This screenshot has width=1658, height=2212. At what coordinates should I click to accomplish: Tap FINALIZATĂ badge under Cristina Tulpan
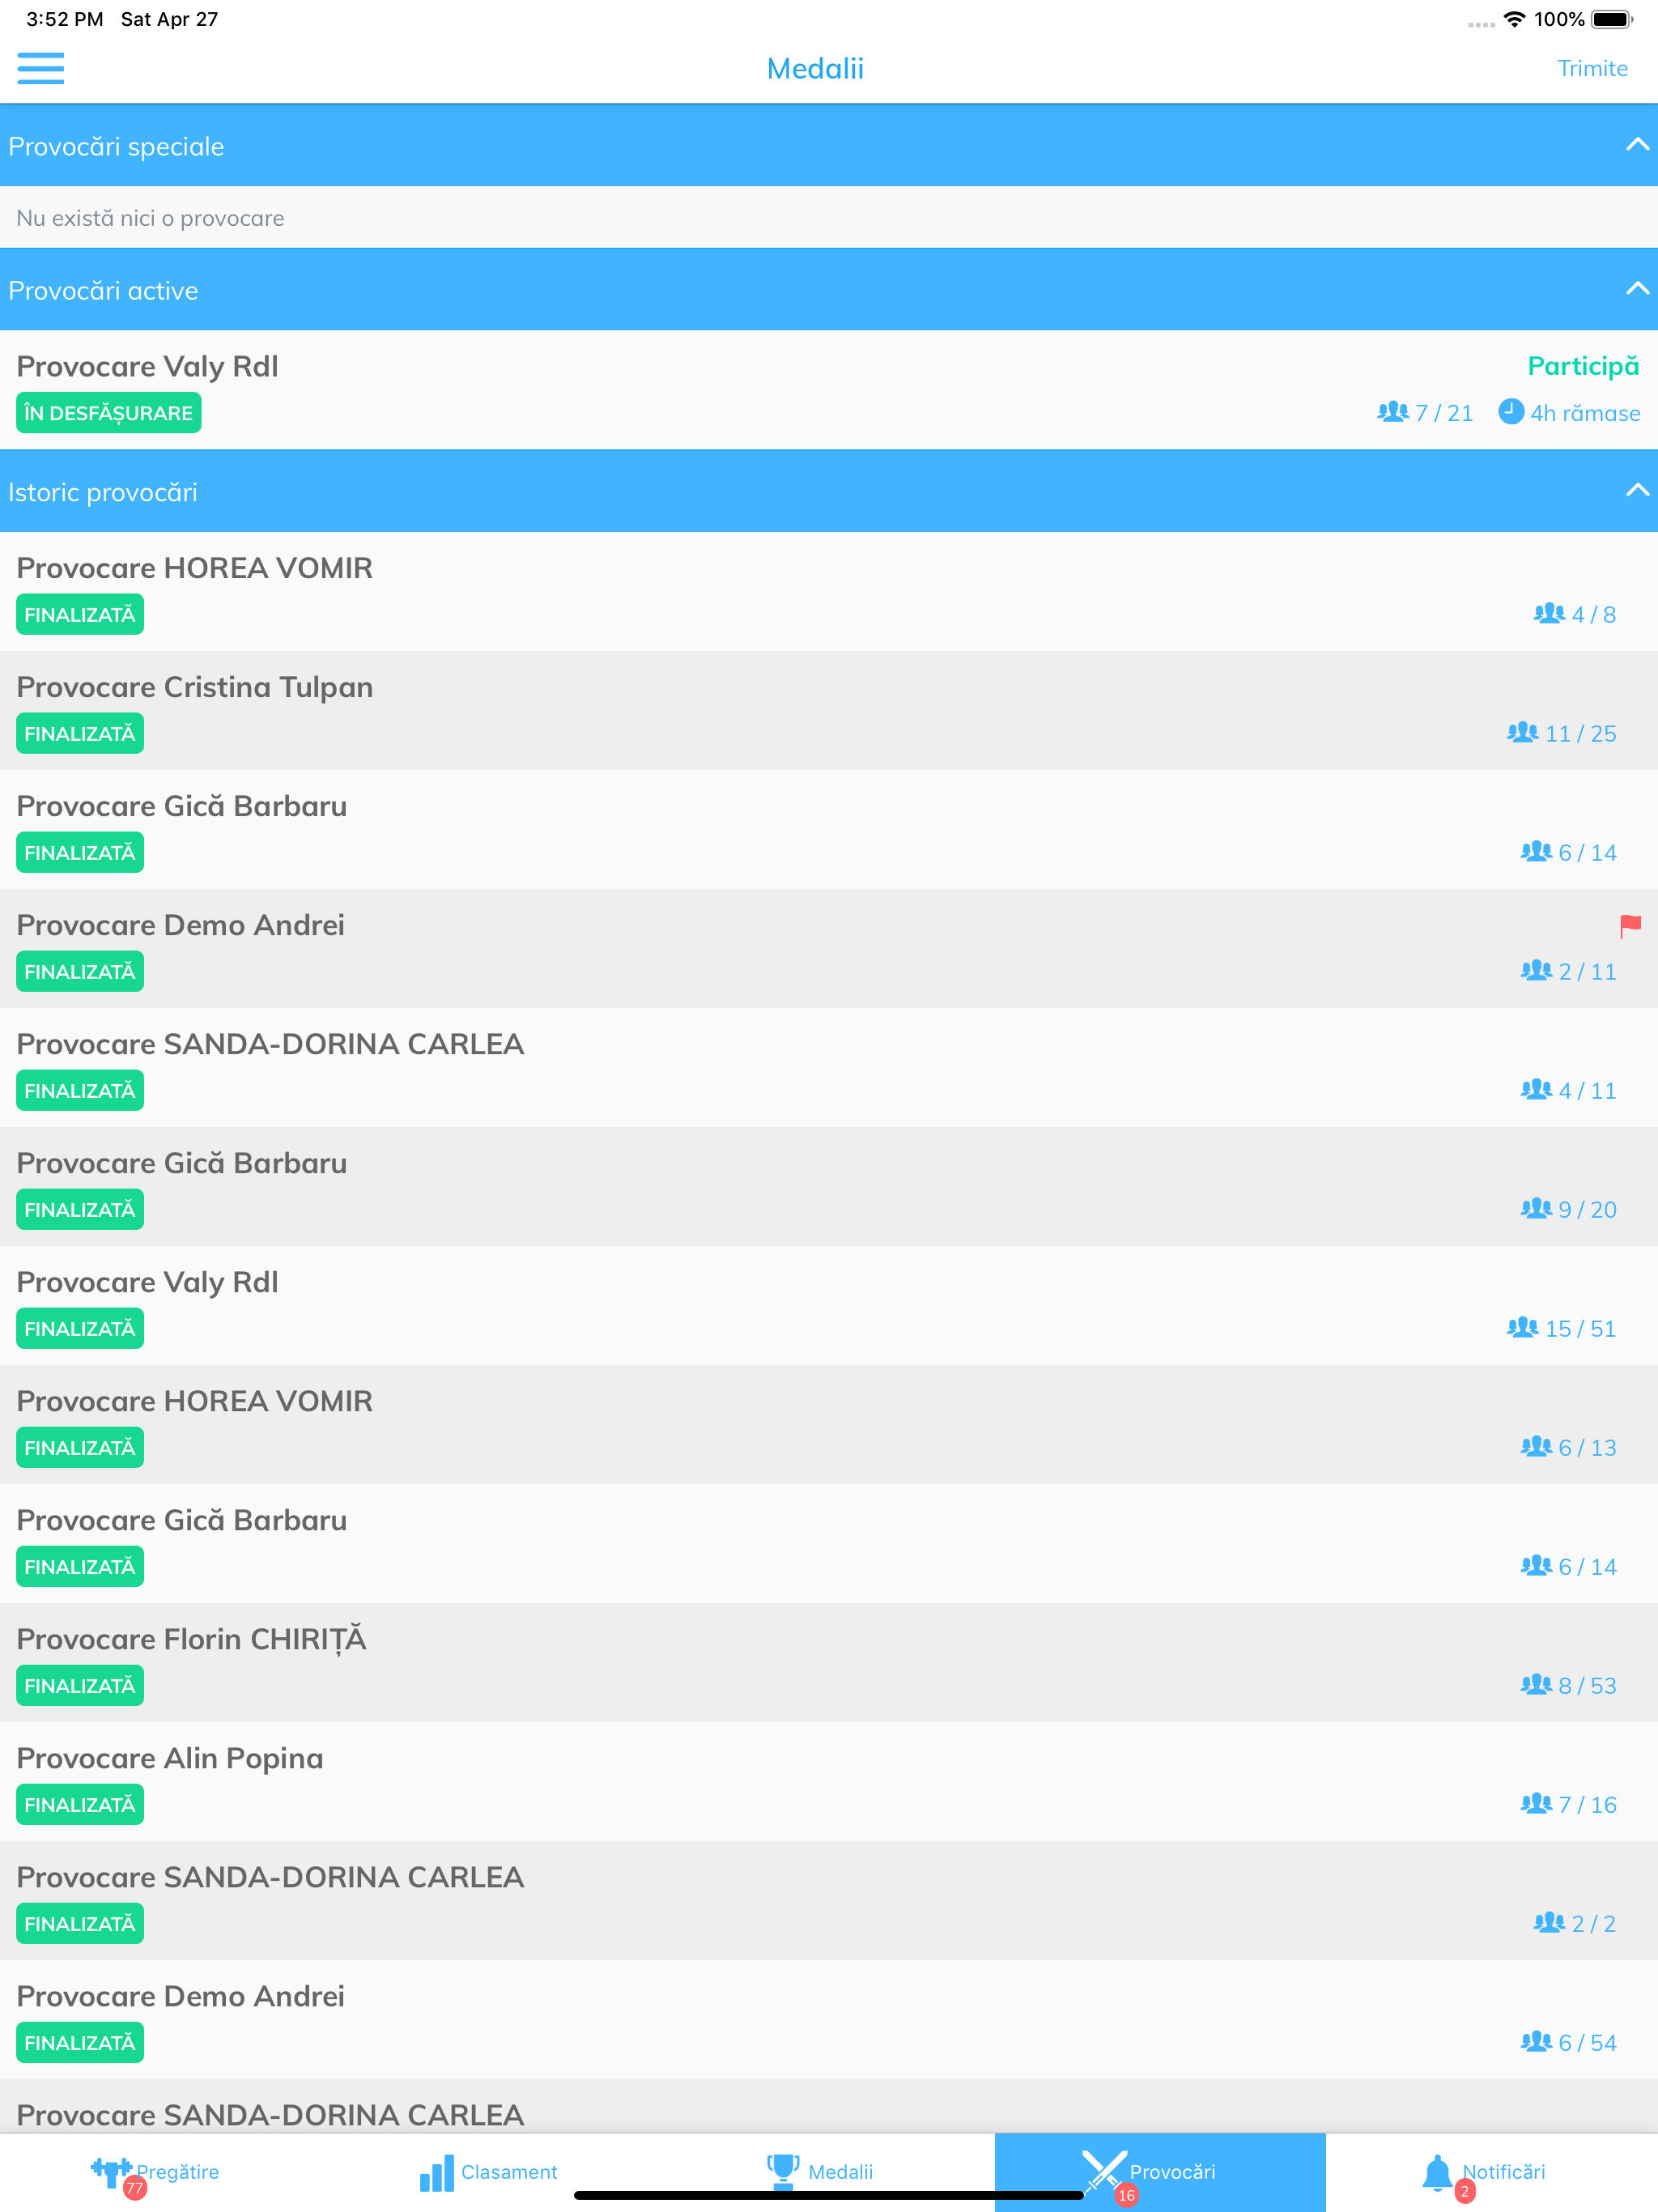tap(80, 733)
